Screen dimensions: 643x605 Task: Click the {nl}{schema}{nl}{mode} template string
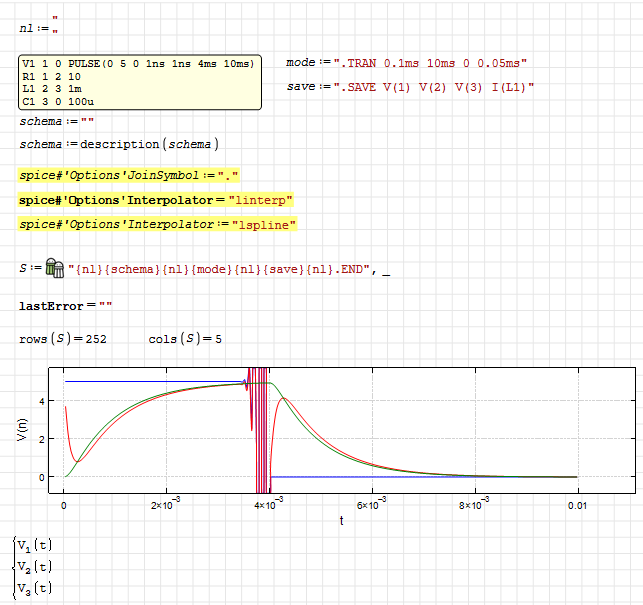pos(225,269)
